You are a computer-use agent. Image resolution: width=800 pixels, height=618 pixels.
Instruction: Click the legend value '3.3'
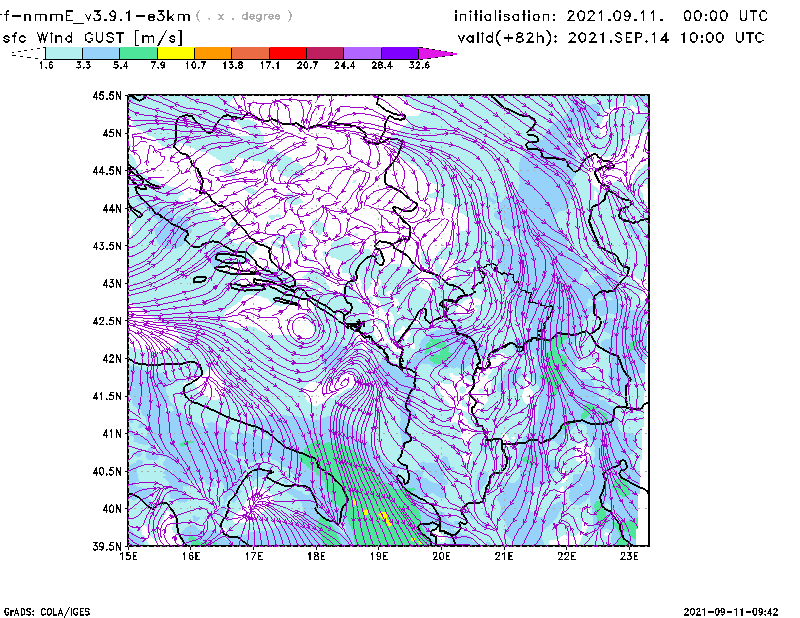(x=83, y=65)
